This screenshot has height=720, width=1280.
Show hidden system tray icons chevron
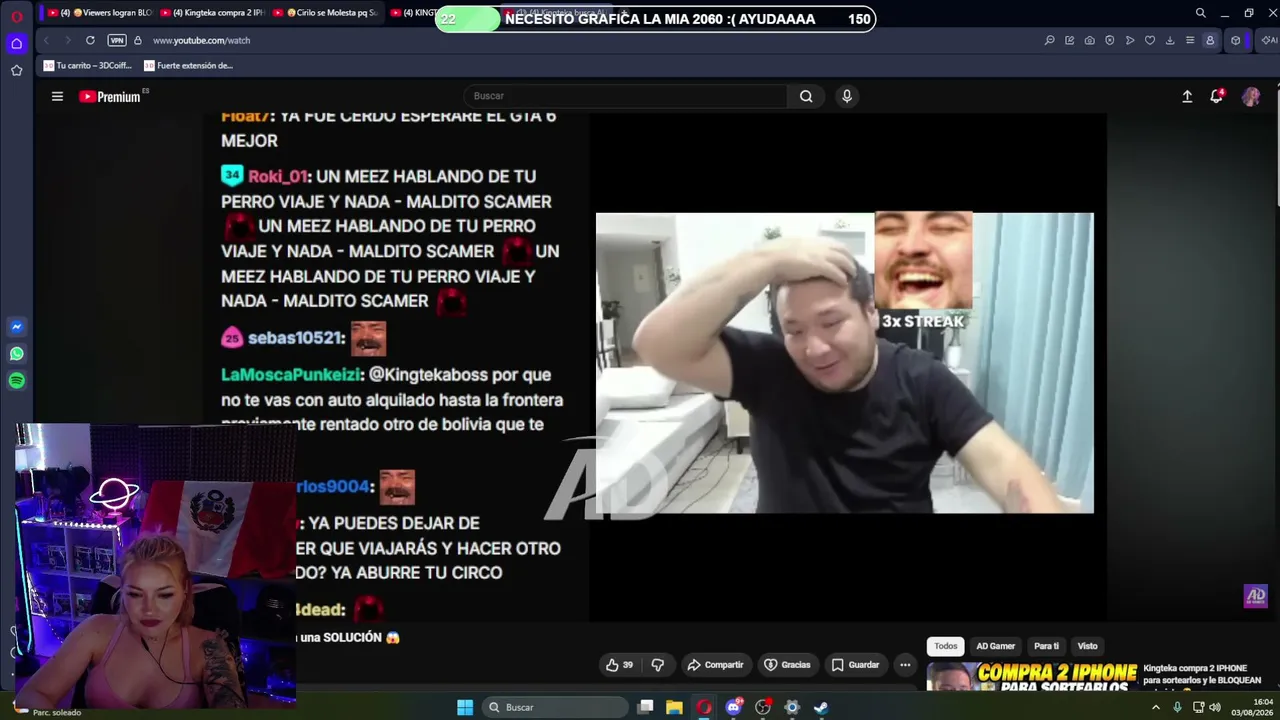pos(1156,707)
